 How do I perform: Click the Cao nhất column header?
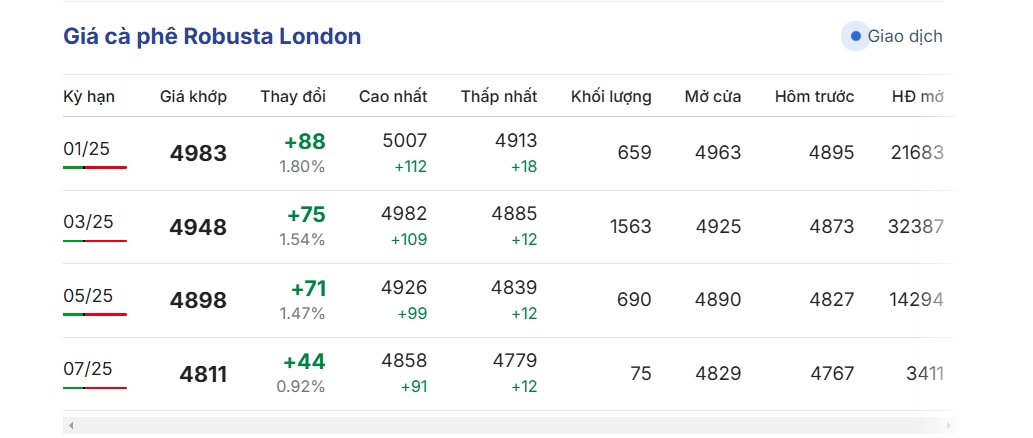[x=393, y=97]
